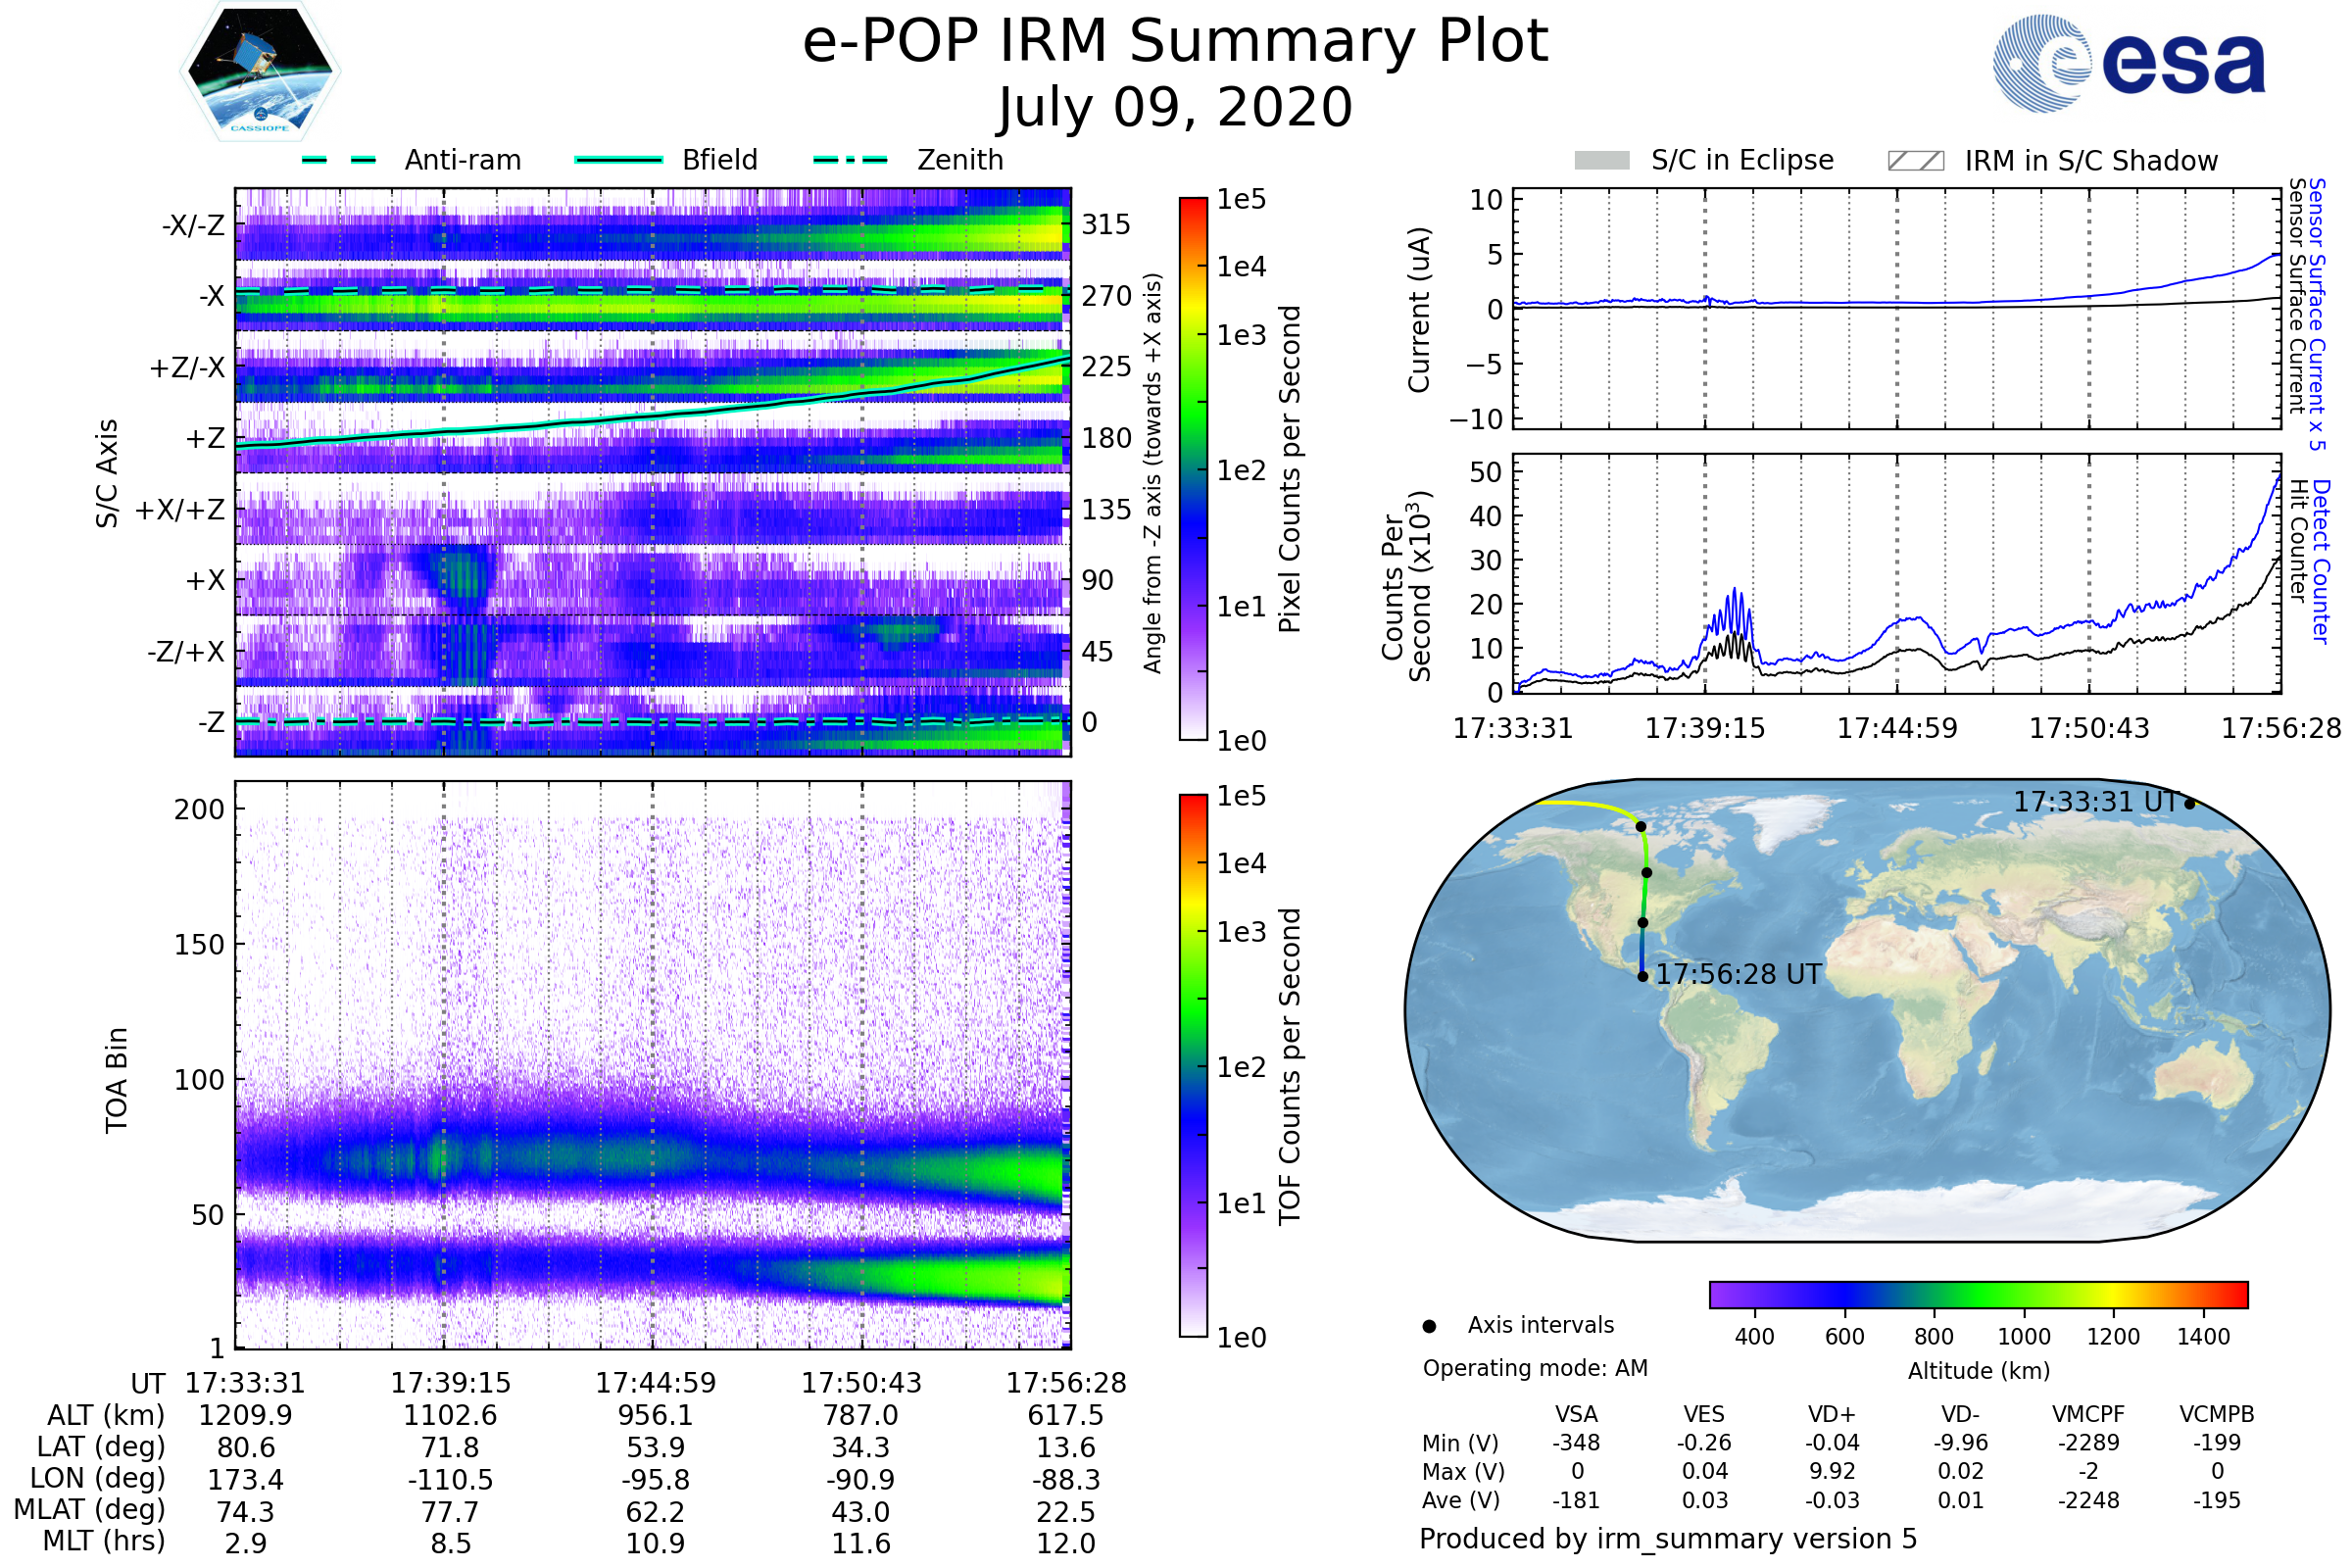
Task: Click the July 09, 2020 date text
Action: click(1175, 107)
